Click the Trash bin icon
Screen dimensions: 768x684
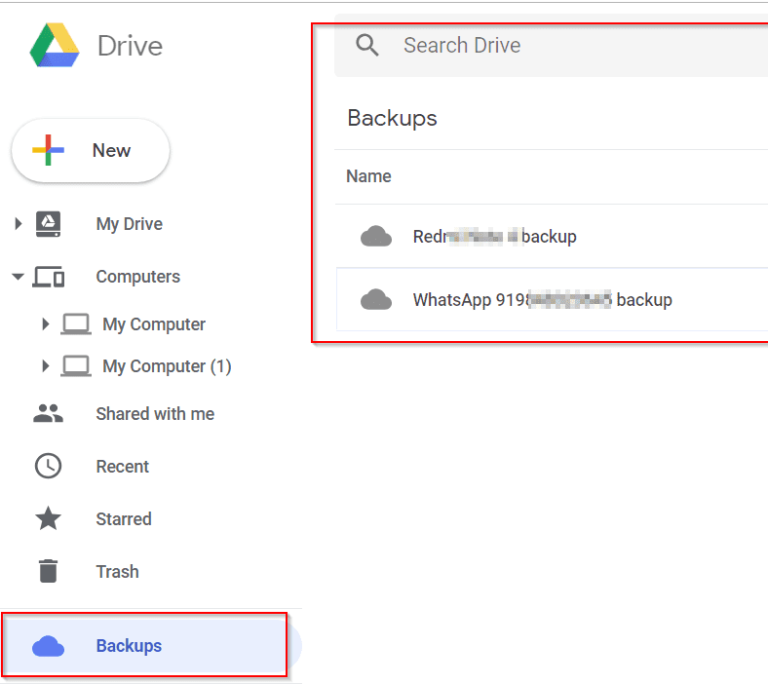tap(48, 571)
